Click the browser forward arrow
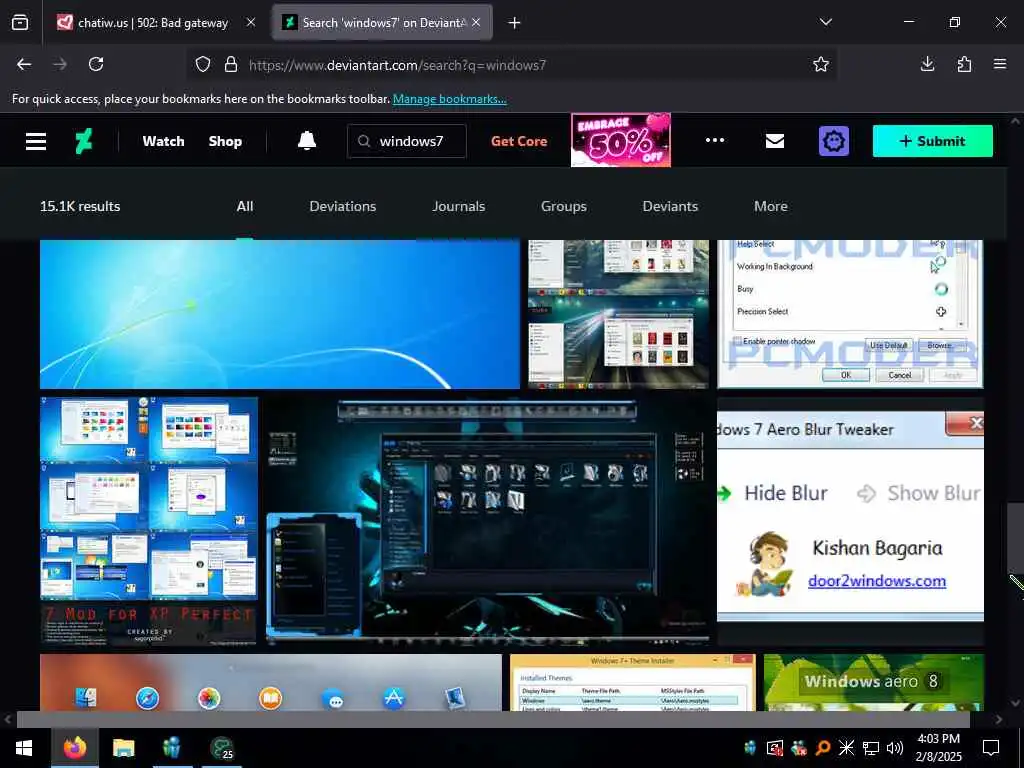 point(60,64)
